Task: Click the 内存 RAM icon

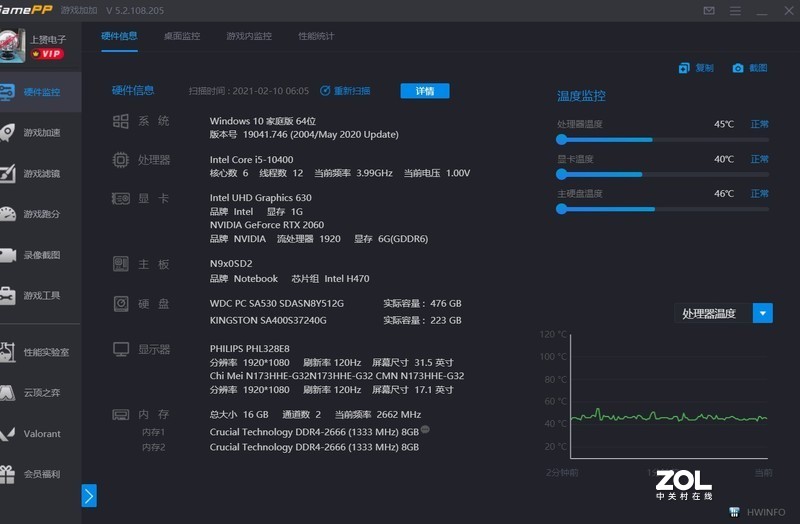Action: [120, 414]
